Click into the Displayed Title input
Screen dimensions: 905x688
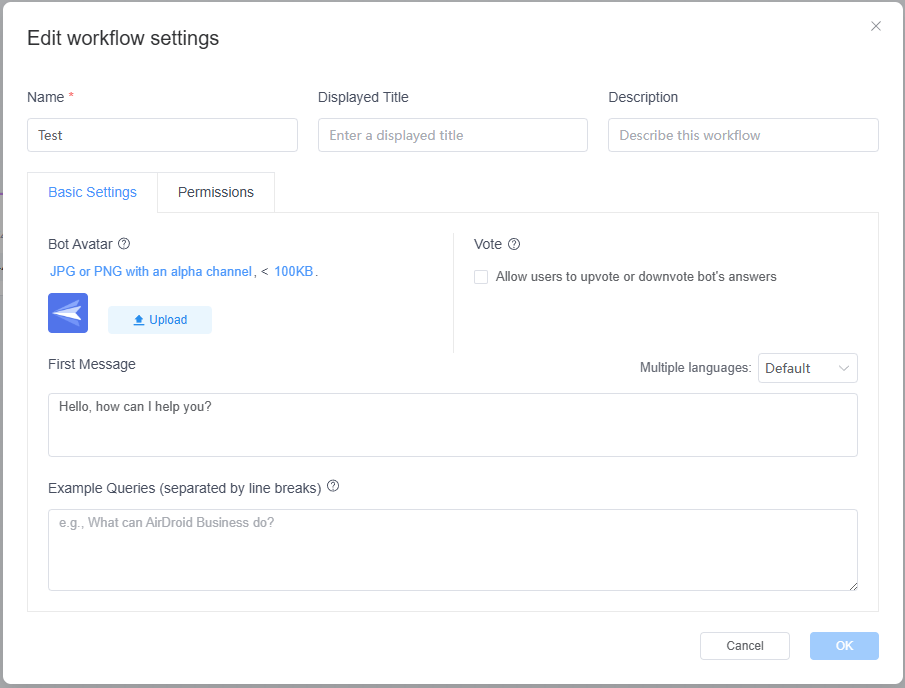[452, 135]
